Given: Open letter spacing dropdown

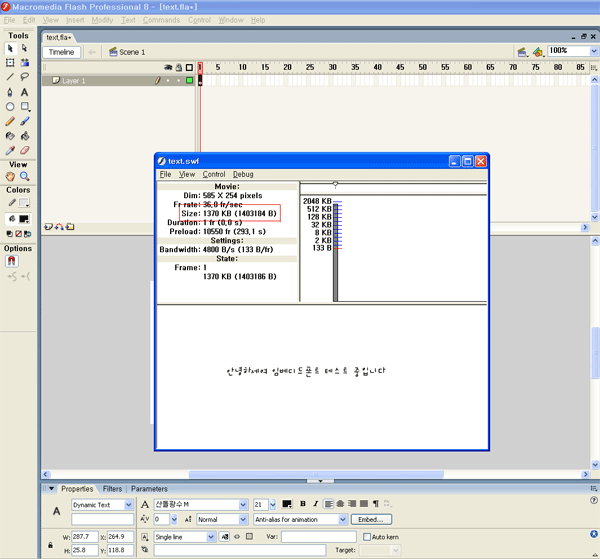Looking at the screenshot, I should (x=174, y=519).
